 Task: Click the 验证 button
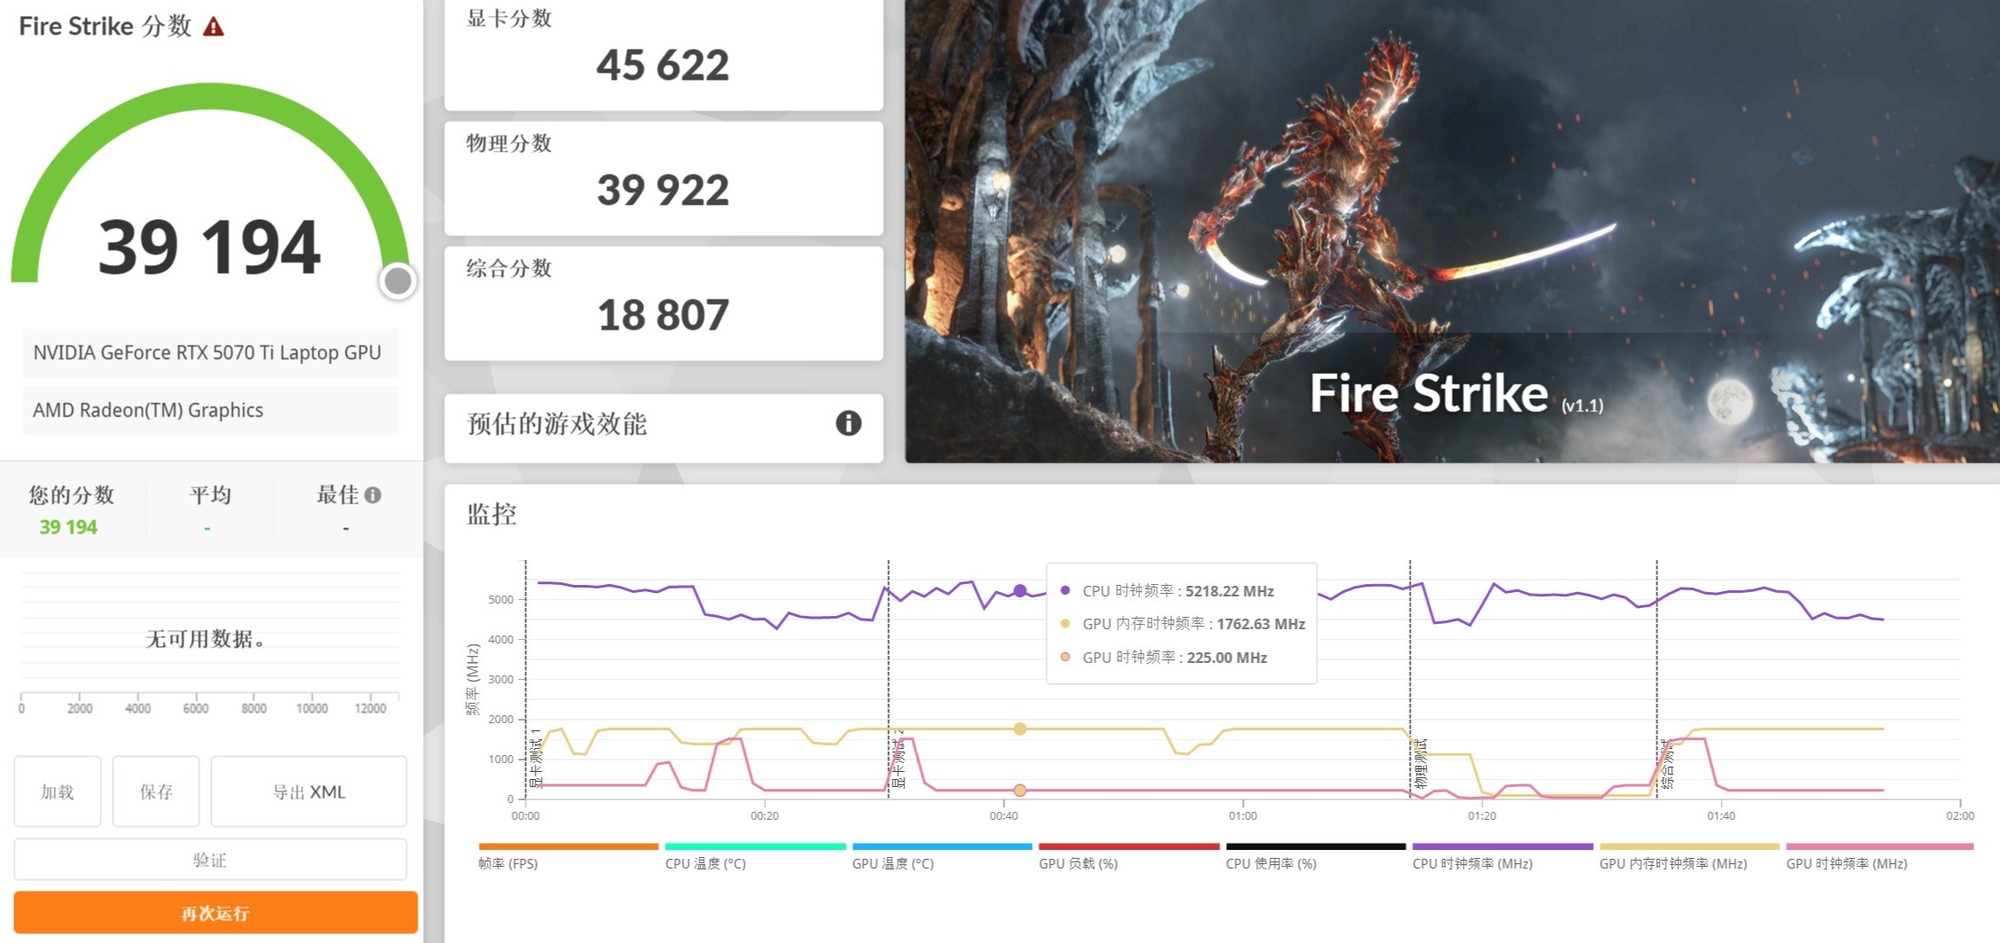210,859
